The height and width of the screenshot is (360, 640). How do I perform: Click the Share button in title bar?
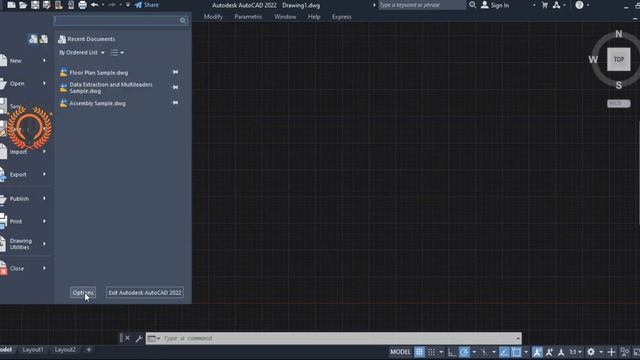(x=147, y=5)
